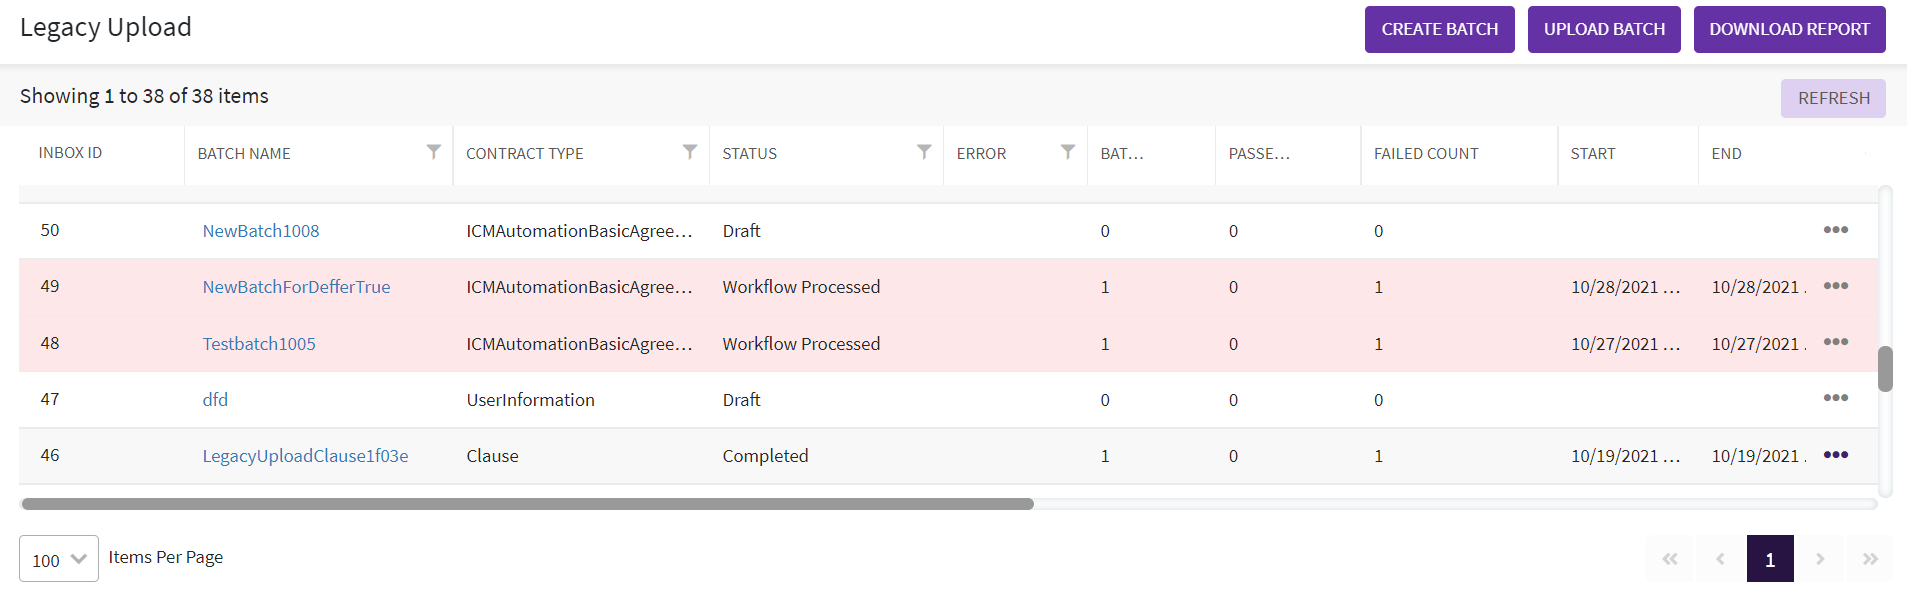Open three-dot menu for LegacyUploadClause1f03e
This screenshot has height=597, width=1907.
click(x=1835, y=455)
